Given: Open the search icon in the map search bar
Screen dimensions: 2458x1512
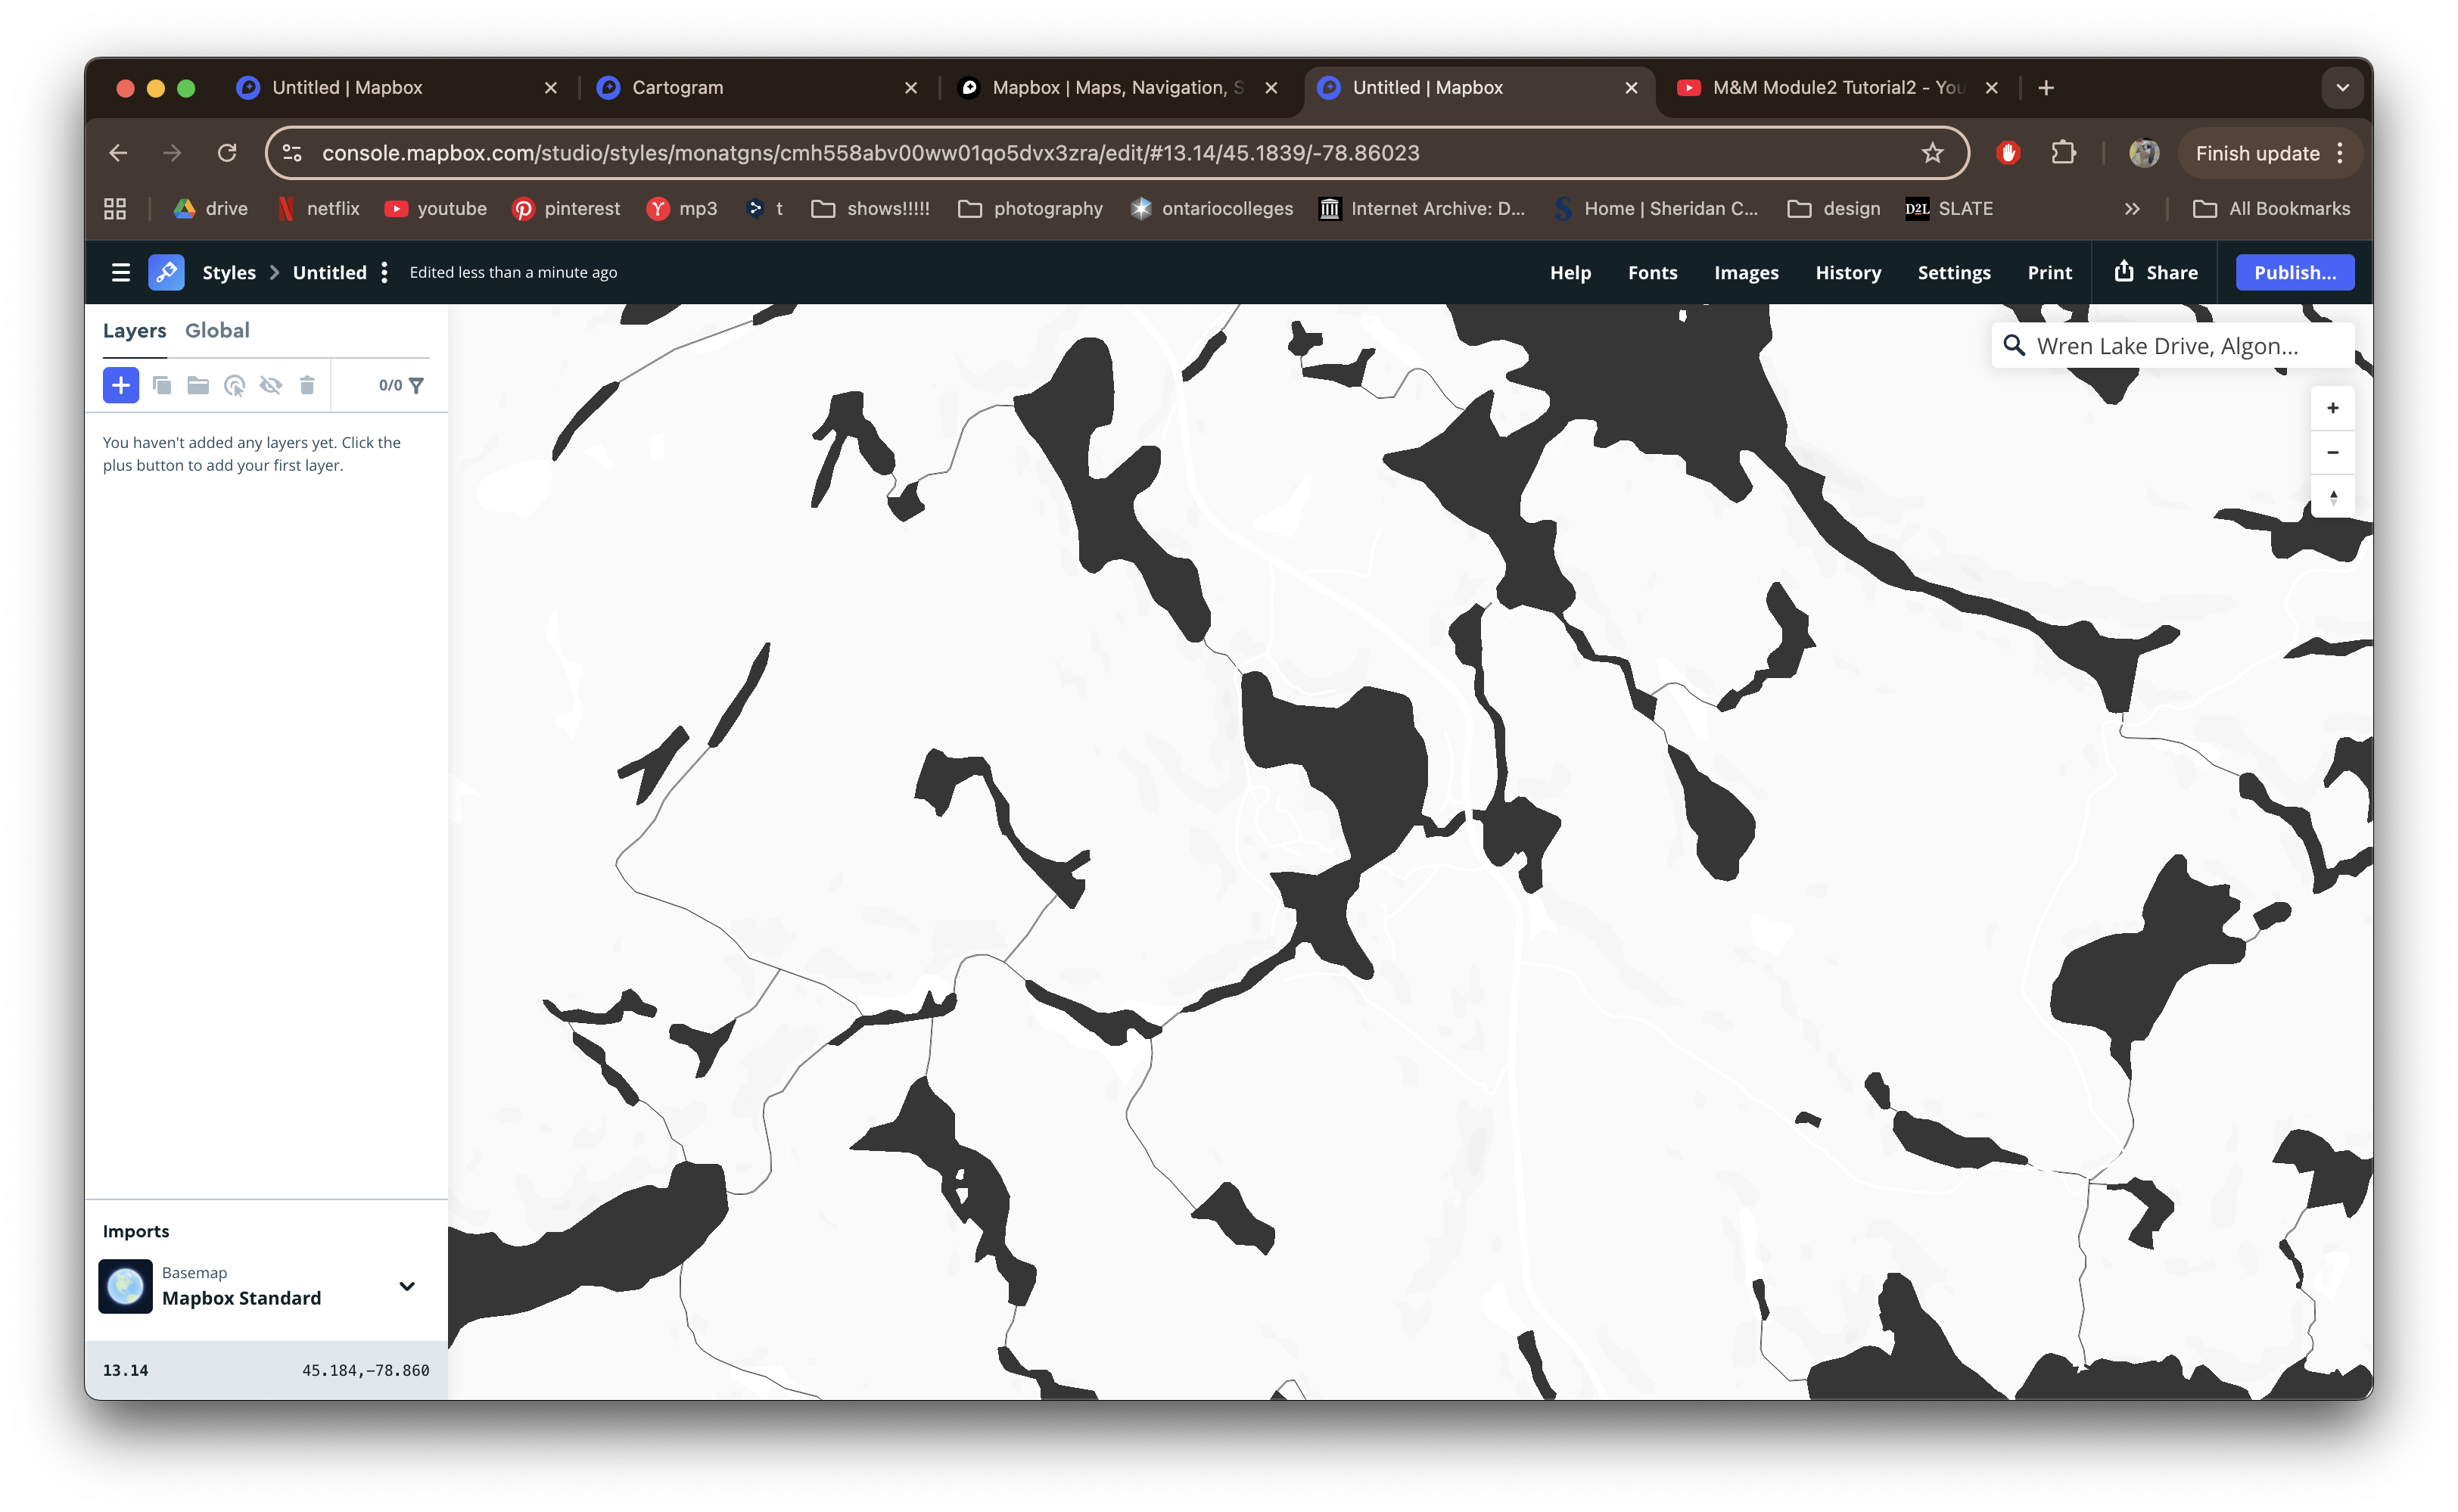Looking at the screenshot, I should click(2016, 345).
